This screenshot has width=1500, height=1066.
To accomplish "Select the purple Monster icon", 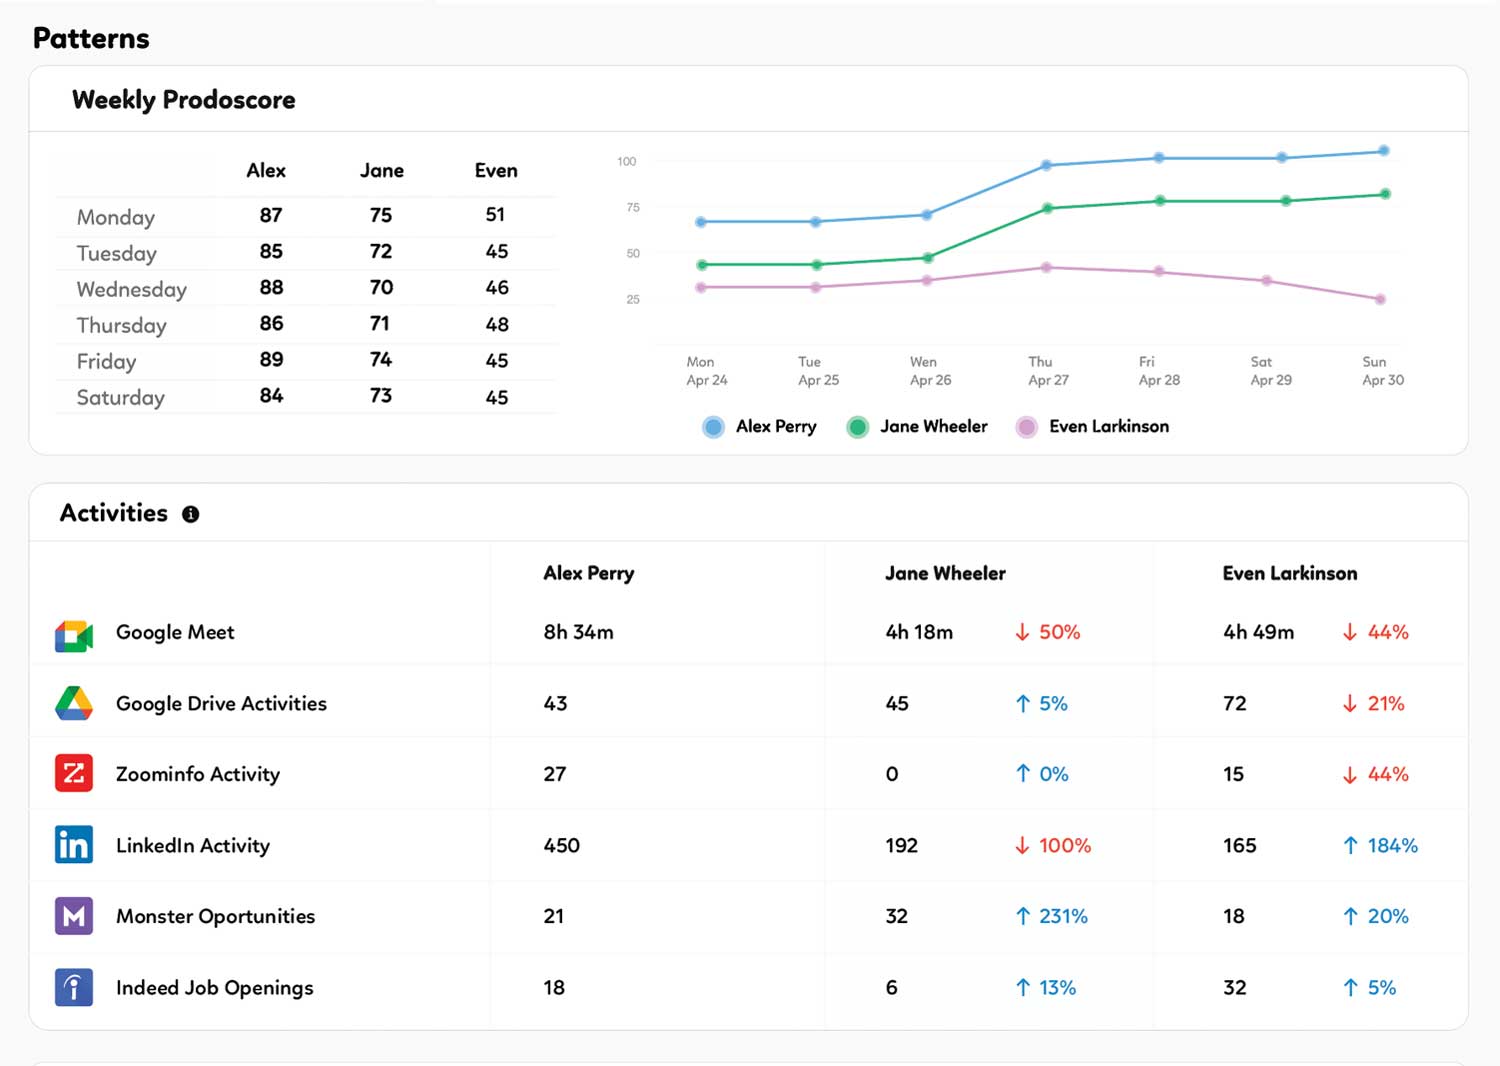I will tap(74, 916).
